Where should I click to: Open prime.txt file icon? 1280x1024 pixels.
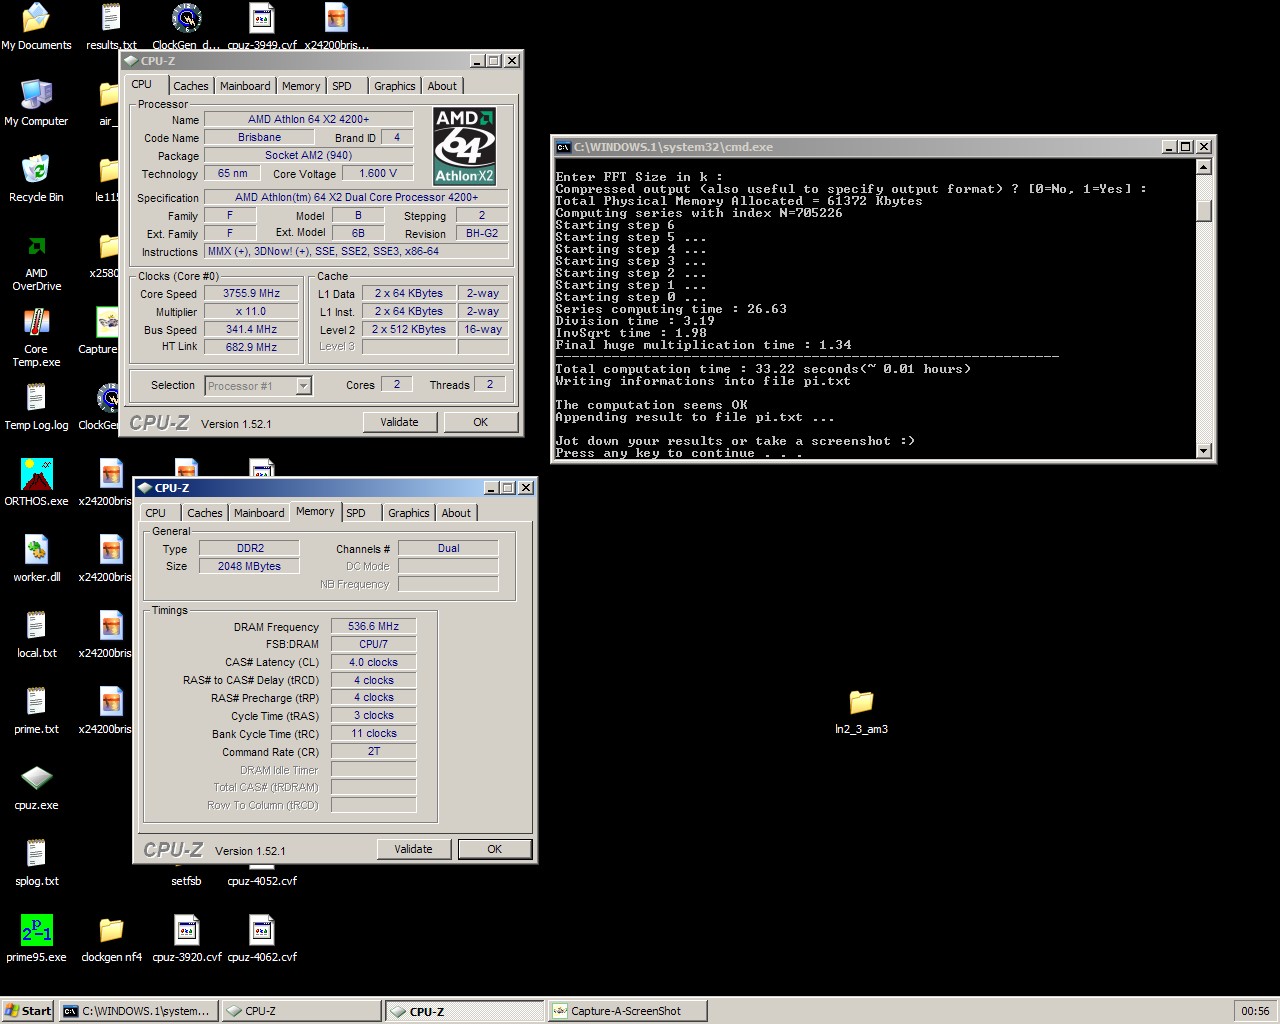[36, 711]
